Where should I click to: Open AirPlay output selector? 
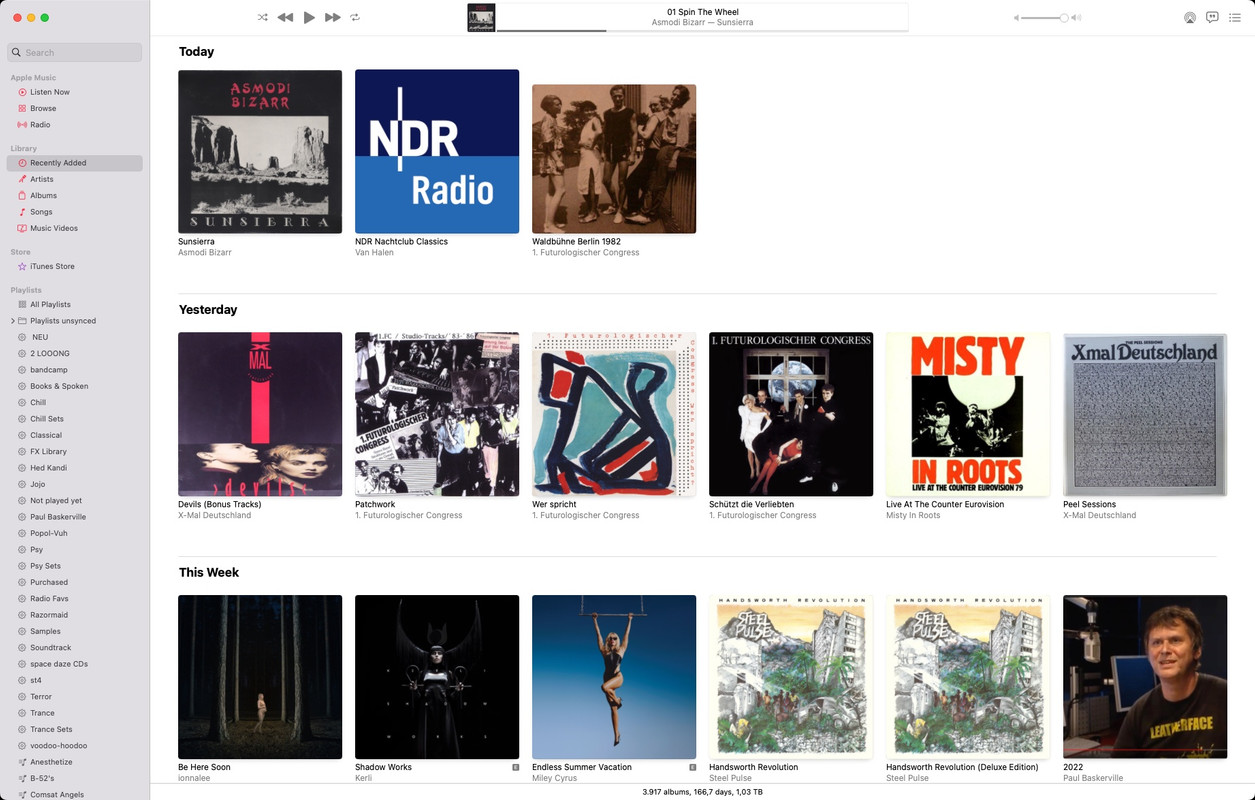(1190, 17)
